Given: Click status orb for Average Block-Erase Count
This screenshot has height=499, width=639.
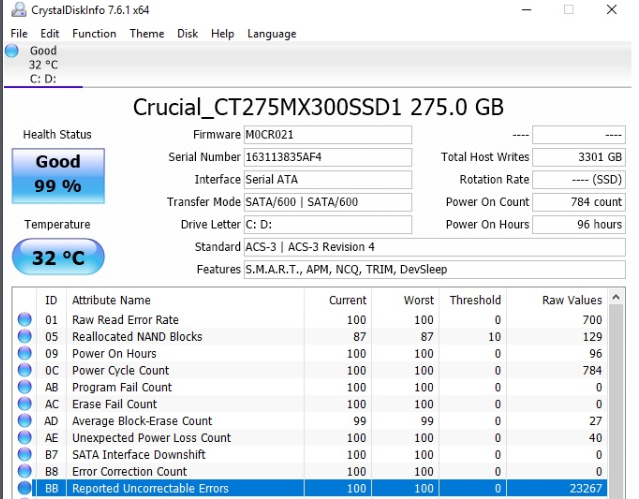Looking at the screenshot, I should [x=25, y=420].
